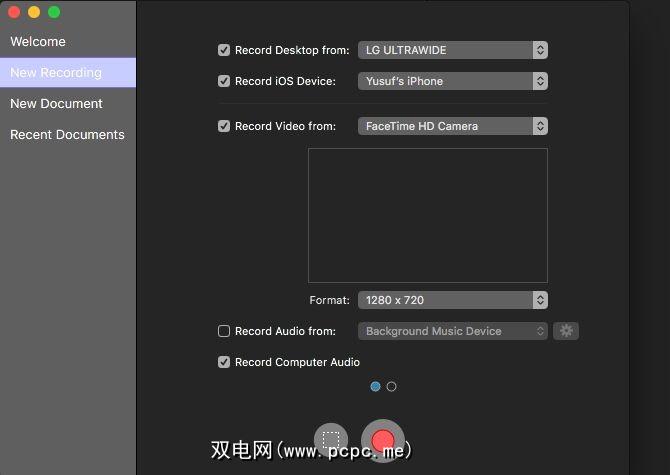Click the red close window button
This screenshot has height=475, width=670.
pyautogui.click(x=14, y=12)
